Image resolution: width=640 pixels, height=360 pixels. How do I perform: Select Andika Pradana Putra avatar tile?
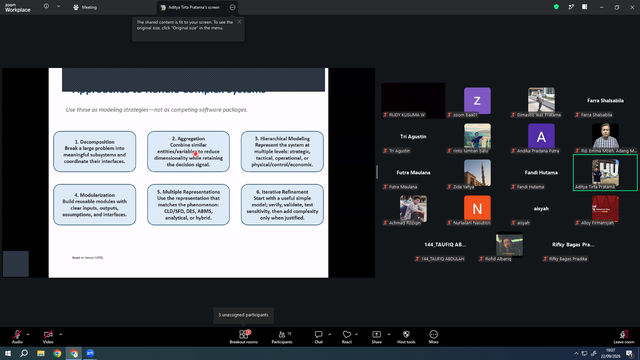541,137
